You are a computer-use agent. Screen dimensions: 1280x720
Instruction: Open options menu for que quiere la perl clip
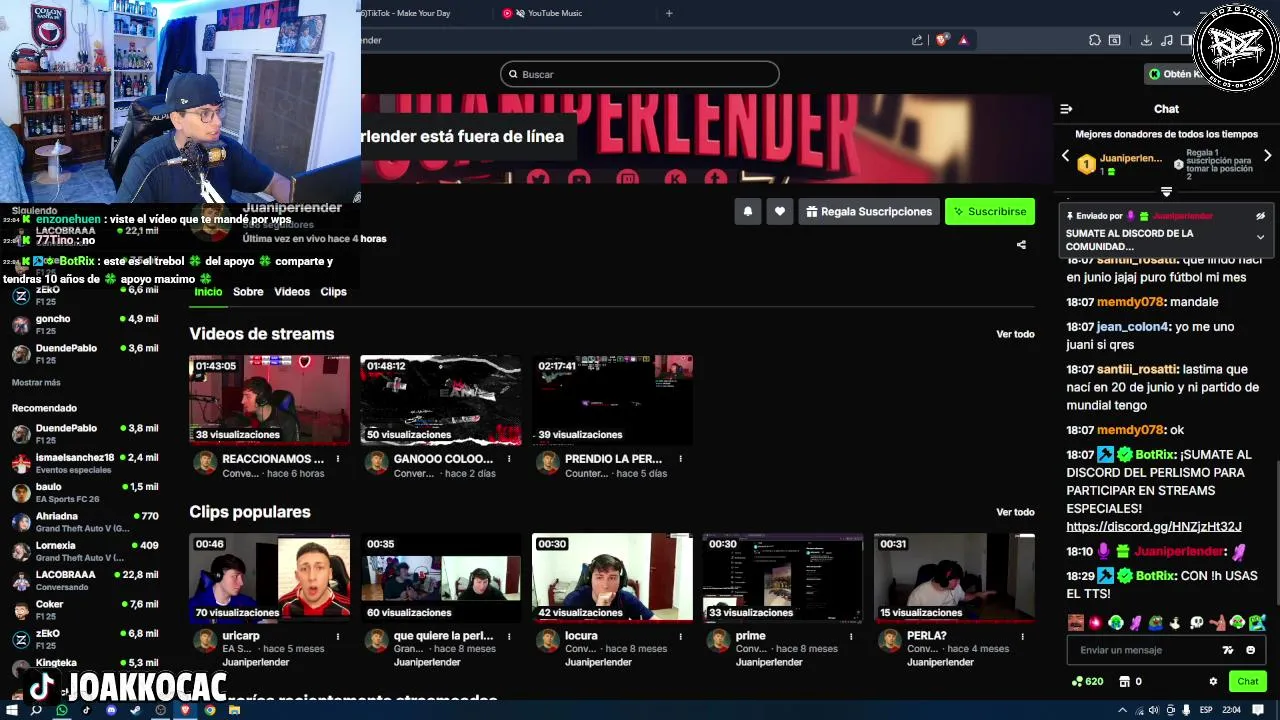click(x=509, y=636)
